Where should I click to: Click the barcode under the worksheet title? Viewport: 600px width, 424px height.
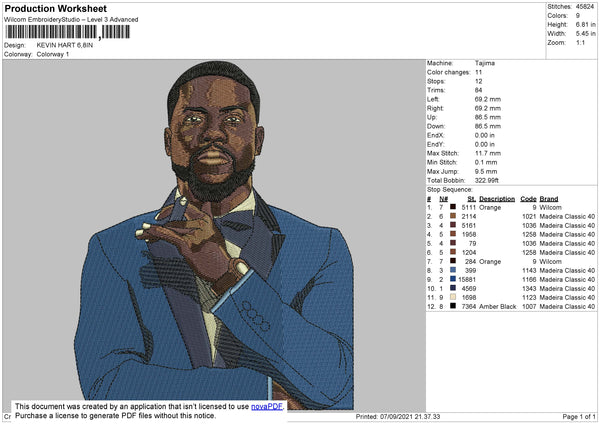[67, 32]
